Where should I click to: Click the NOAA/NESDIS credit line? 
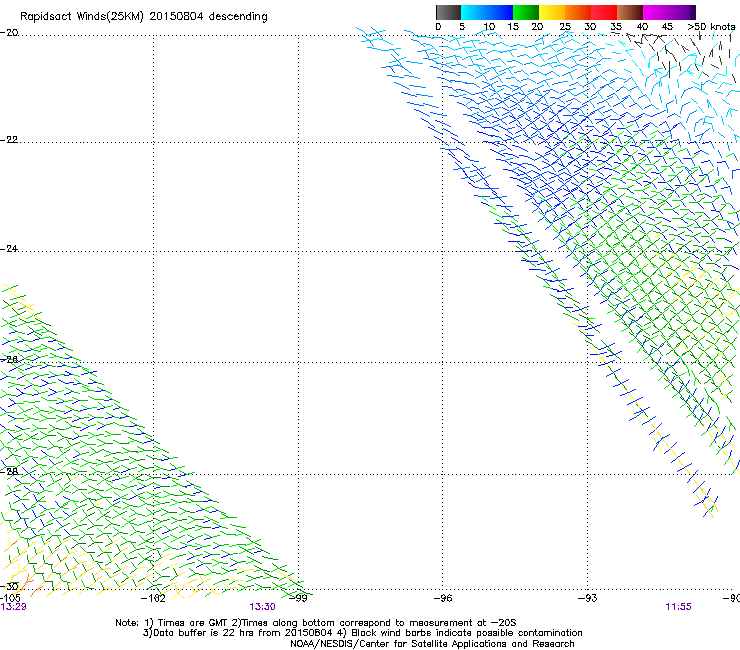(x=432, y=644)
